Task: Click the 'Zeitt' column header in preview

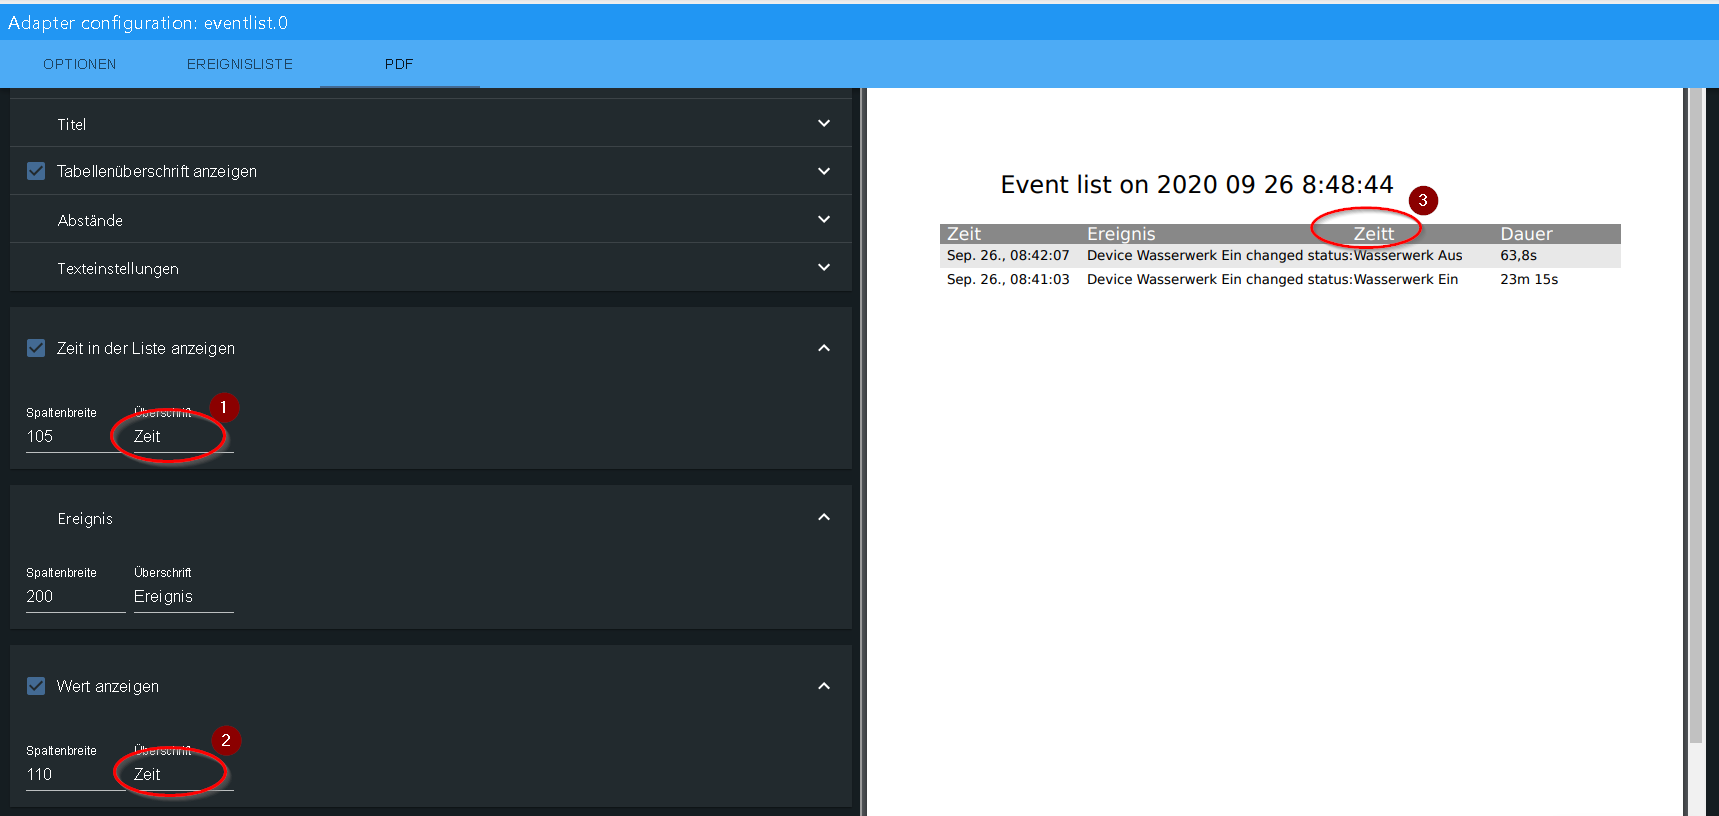Action: click(x=1374, y=234)
